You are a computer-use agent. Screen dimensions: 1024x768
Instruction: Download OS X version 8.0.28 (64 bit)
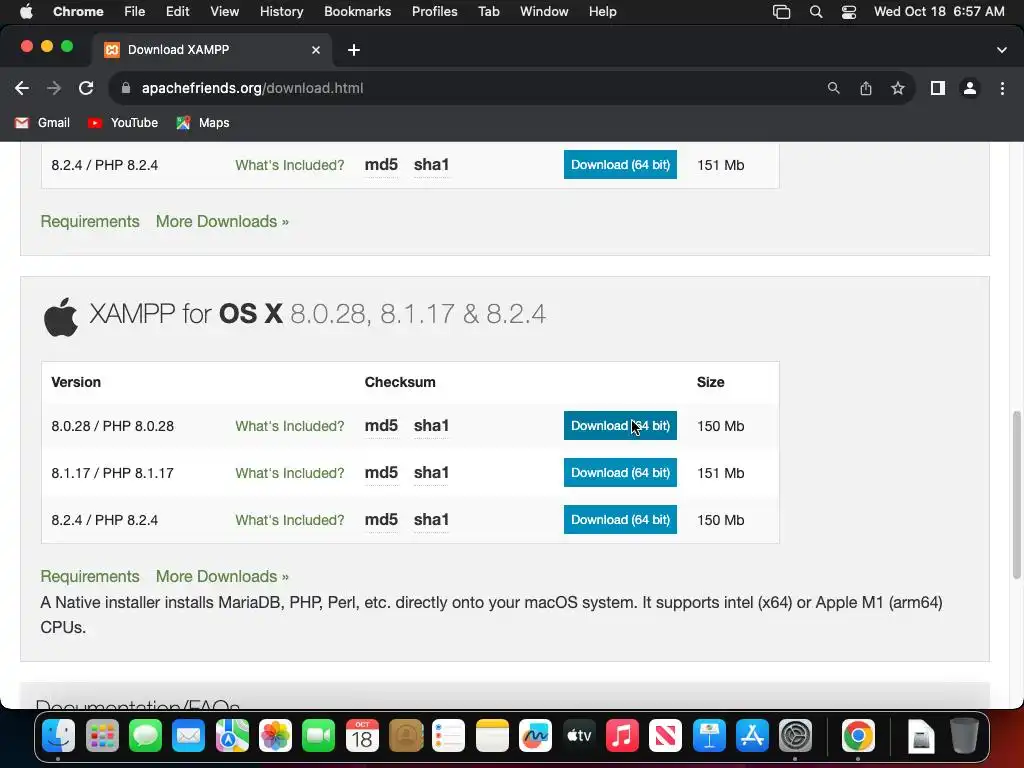tap(620, 426)
